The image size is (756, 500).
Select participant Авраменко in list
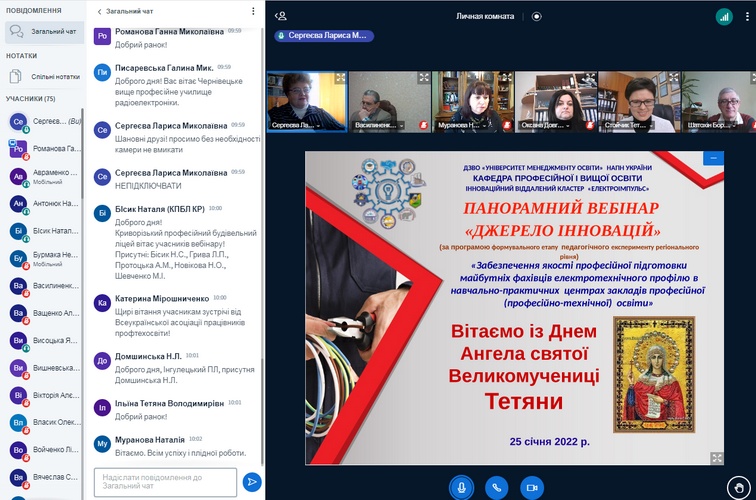[44, 176]
